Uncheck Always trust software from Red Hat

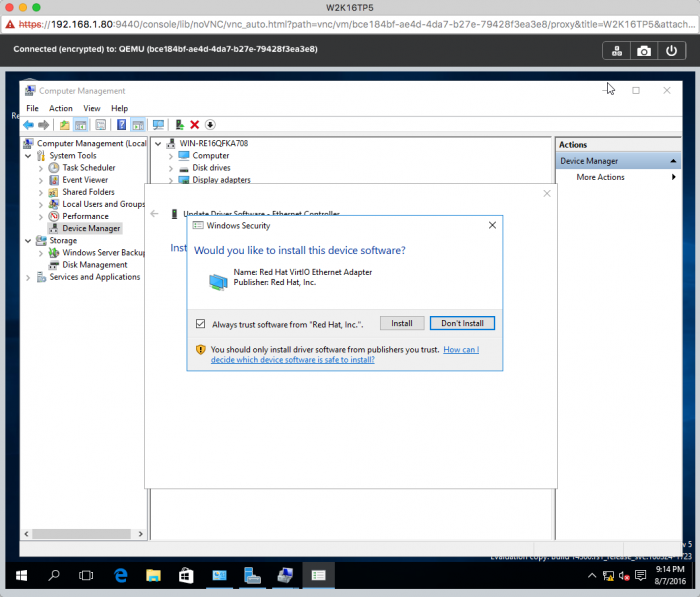point(200,324)
